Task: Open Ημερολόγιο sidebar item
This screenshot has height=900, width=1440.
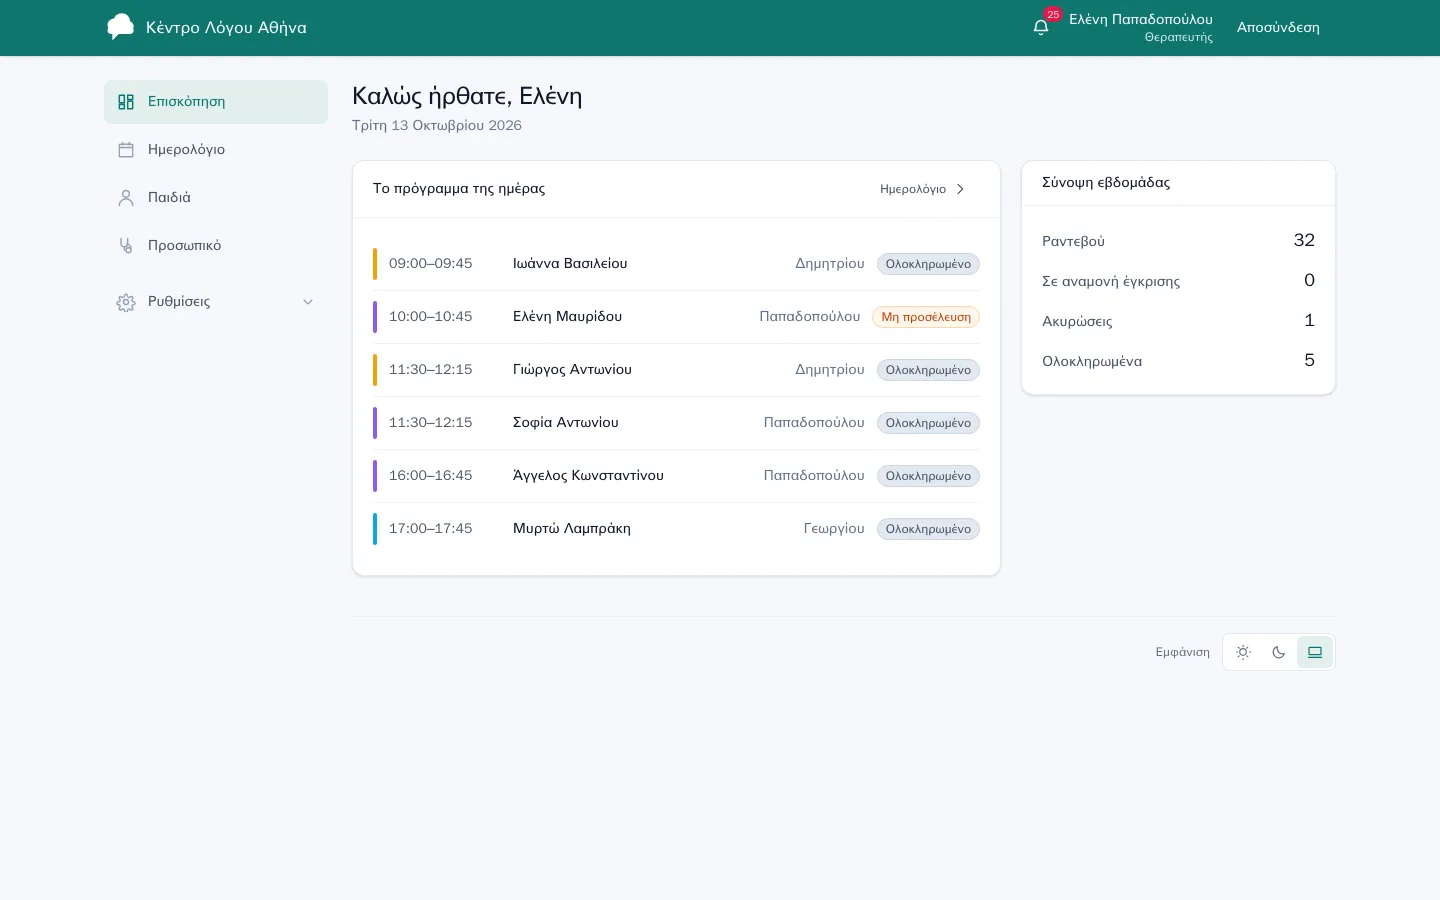Action: coord(216,150)
